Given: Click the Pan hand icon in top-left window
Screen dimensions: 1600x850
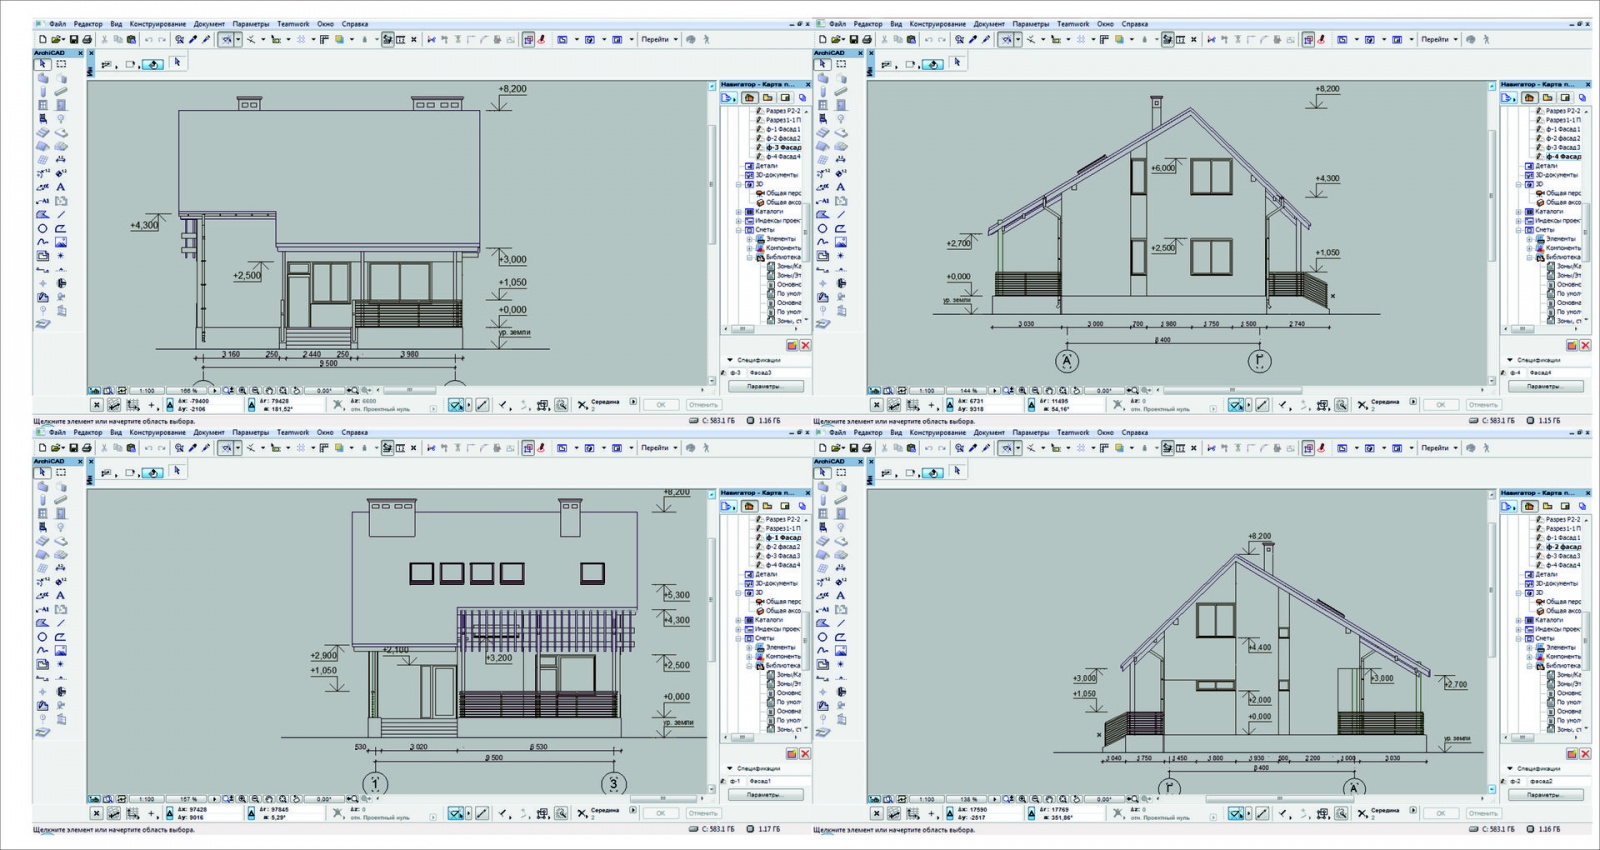Looking at the screenshot, I should [x=269, y=390].
